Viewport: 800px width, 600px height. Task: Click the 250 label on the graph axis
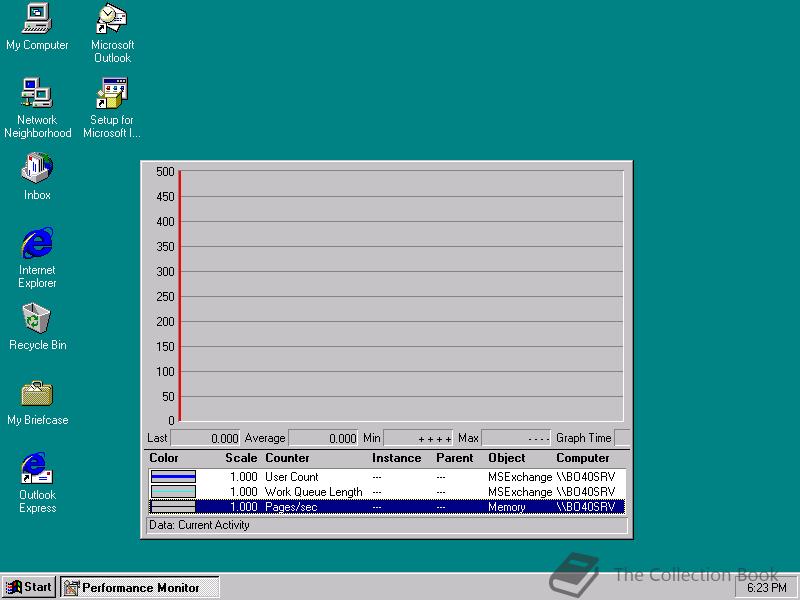click(x=165, y=296)
